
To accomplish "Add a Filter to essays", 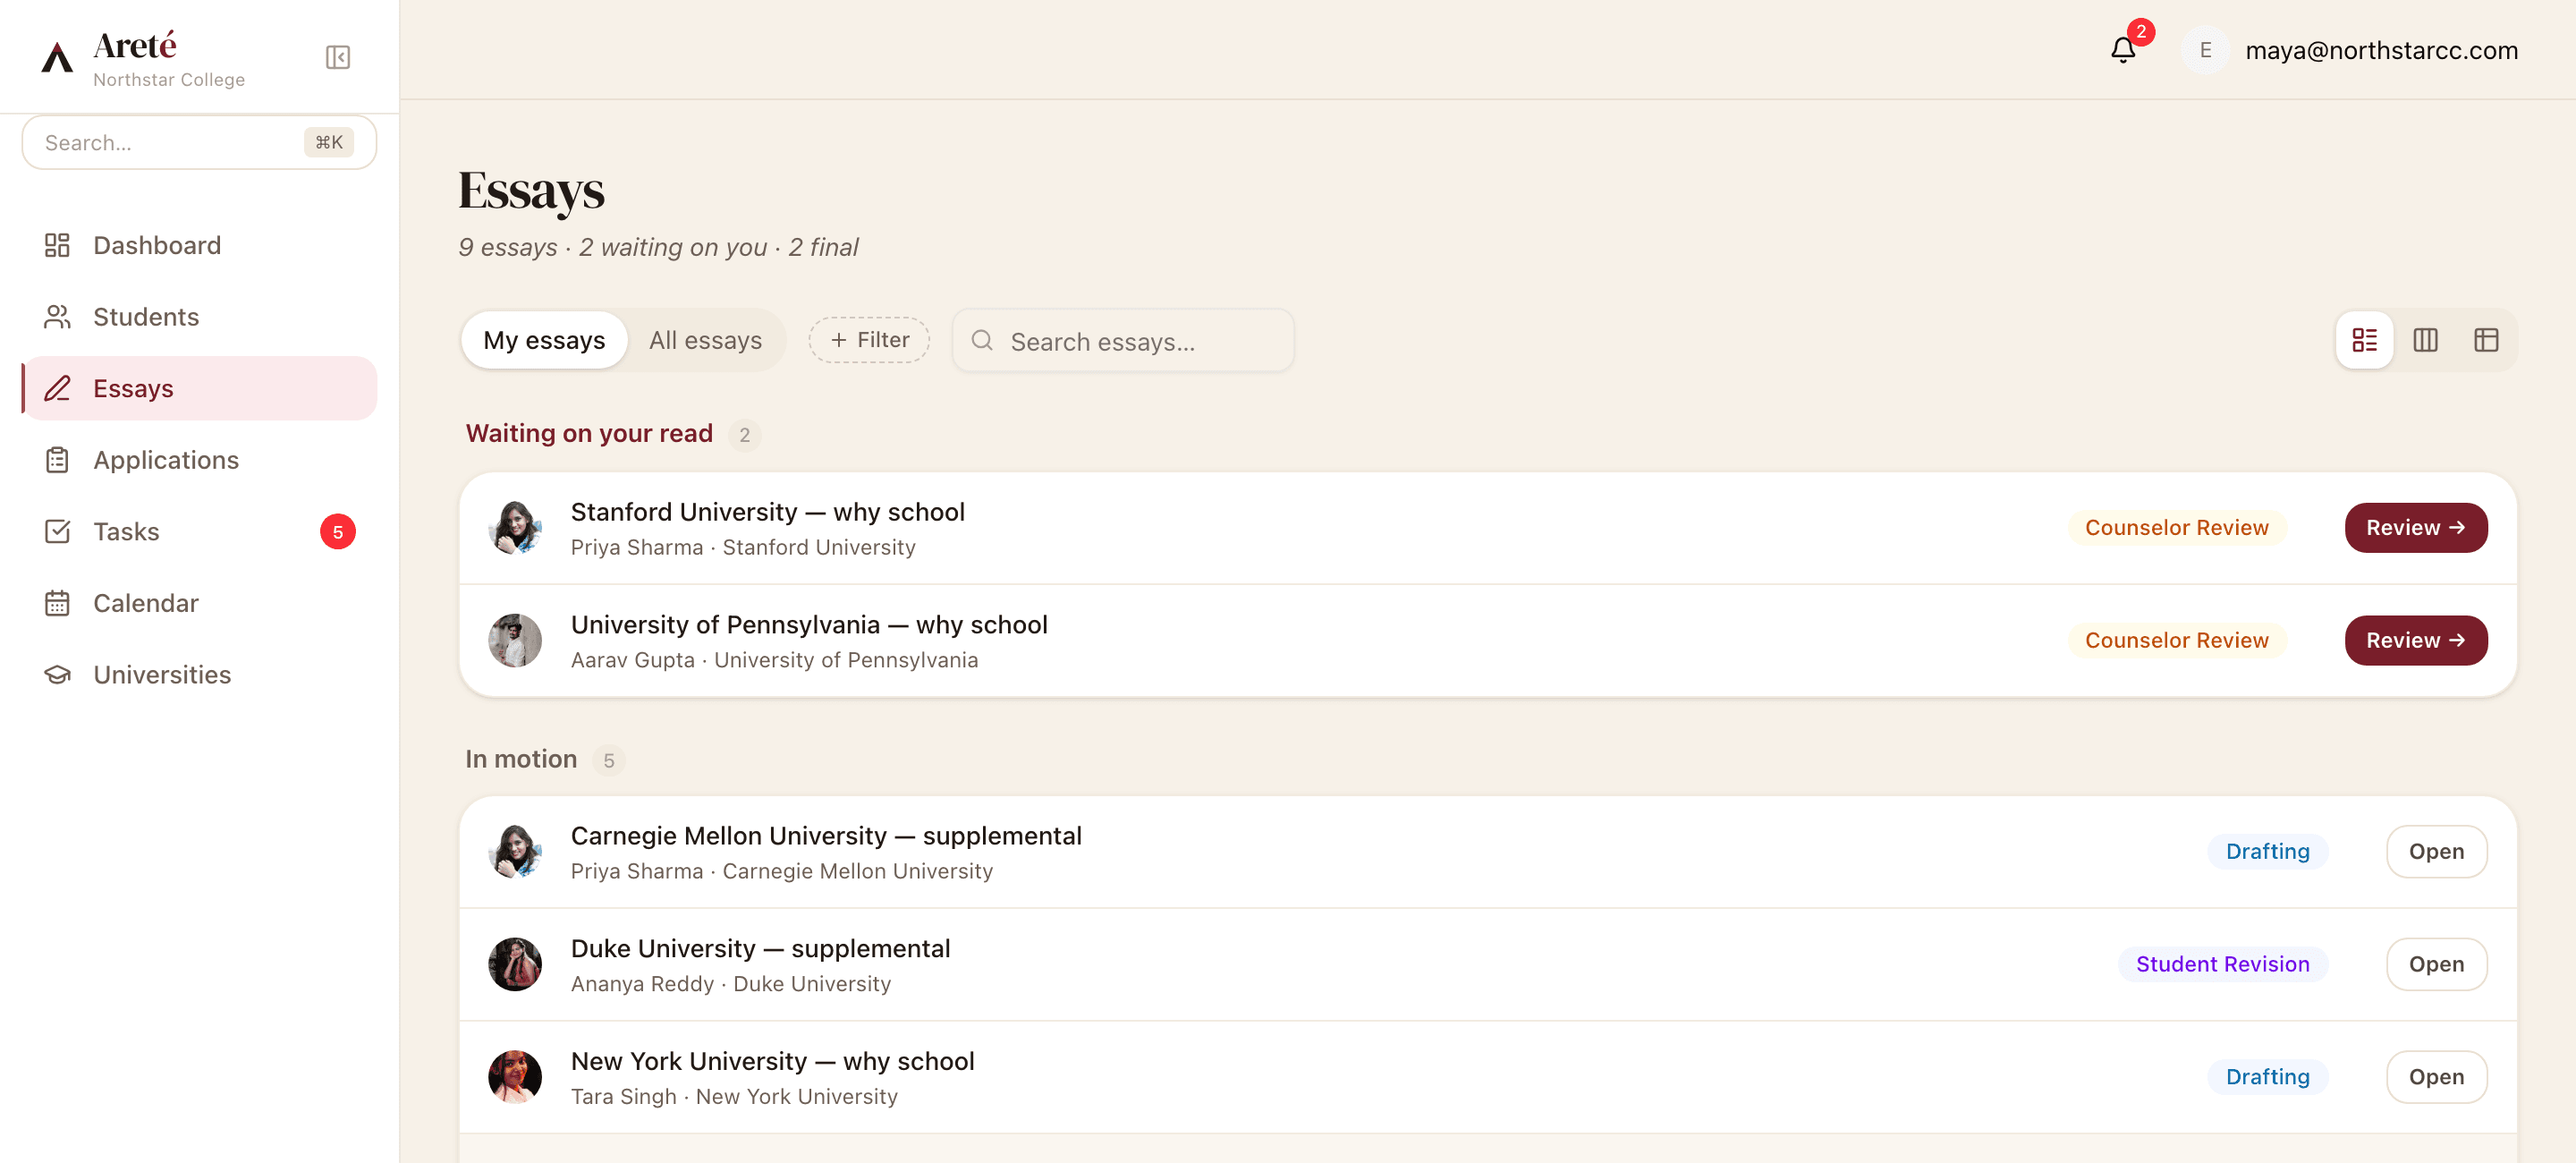I will (869, 340).
